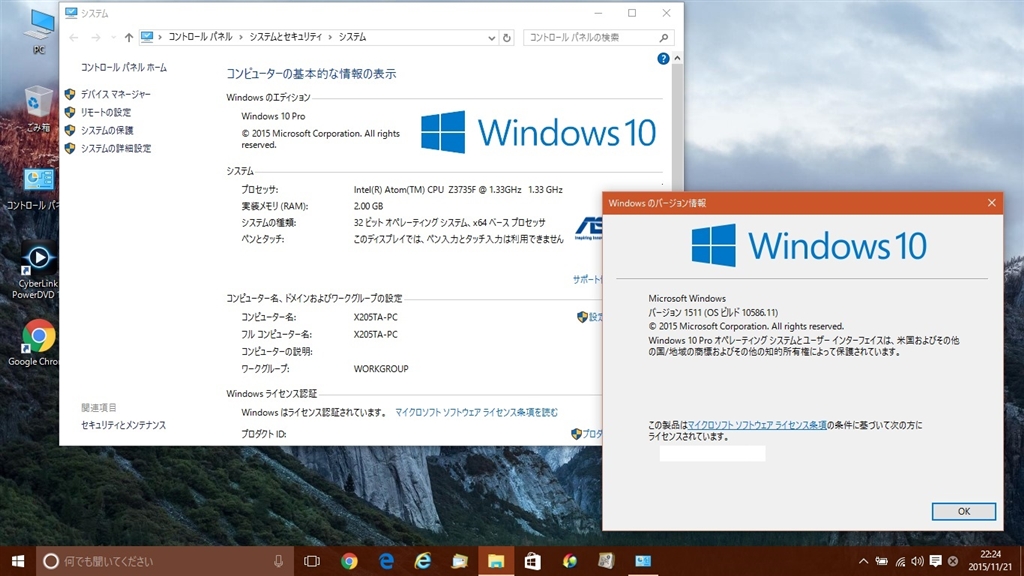Open Remote settings link
The height and width of the screenshot is (576, 1024).
(106, 112)
